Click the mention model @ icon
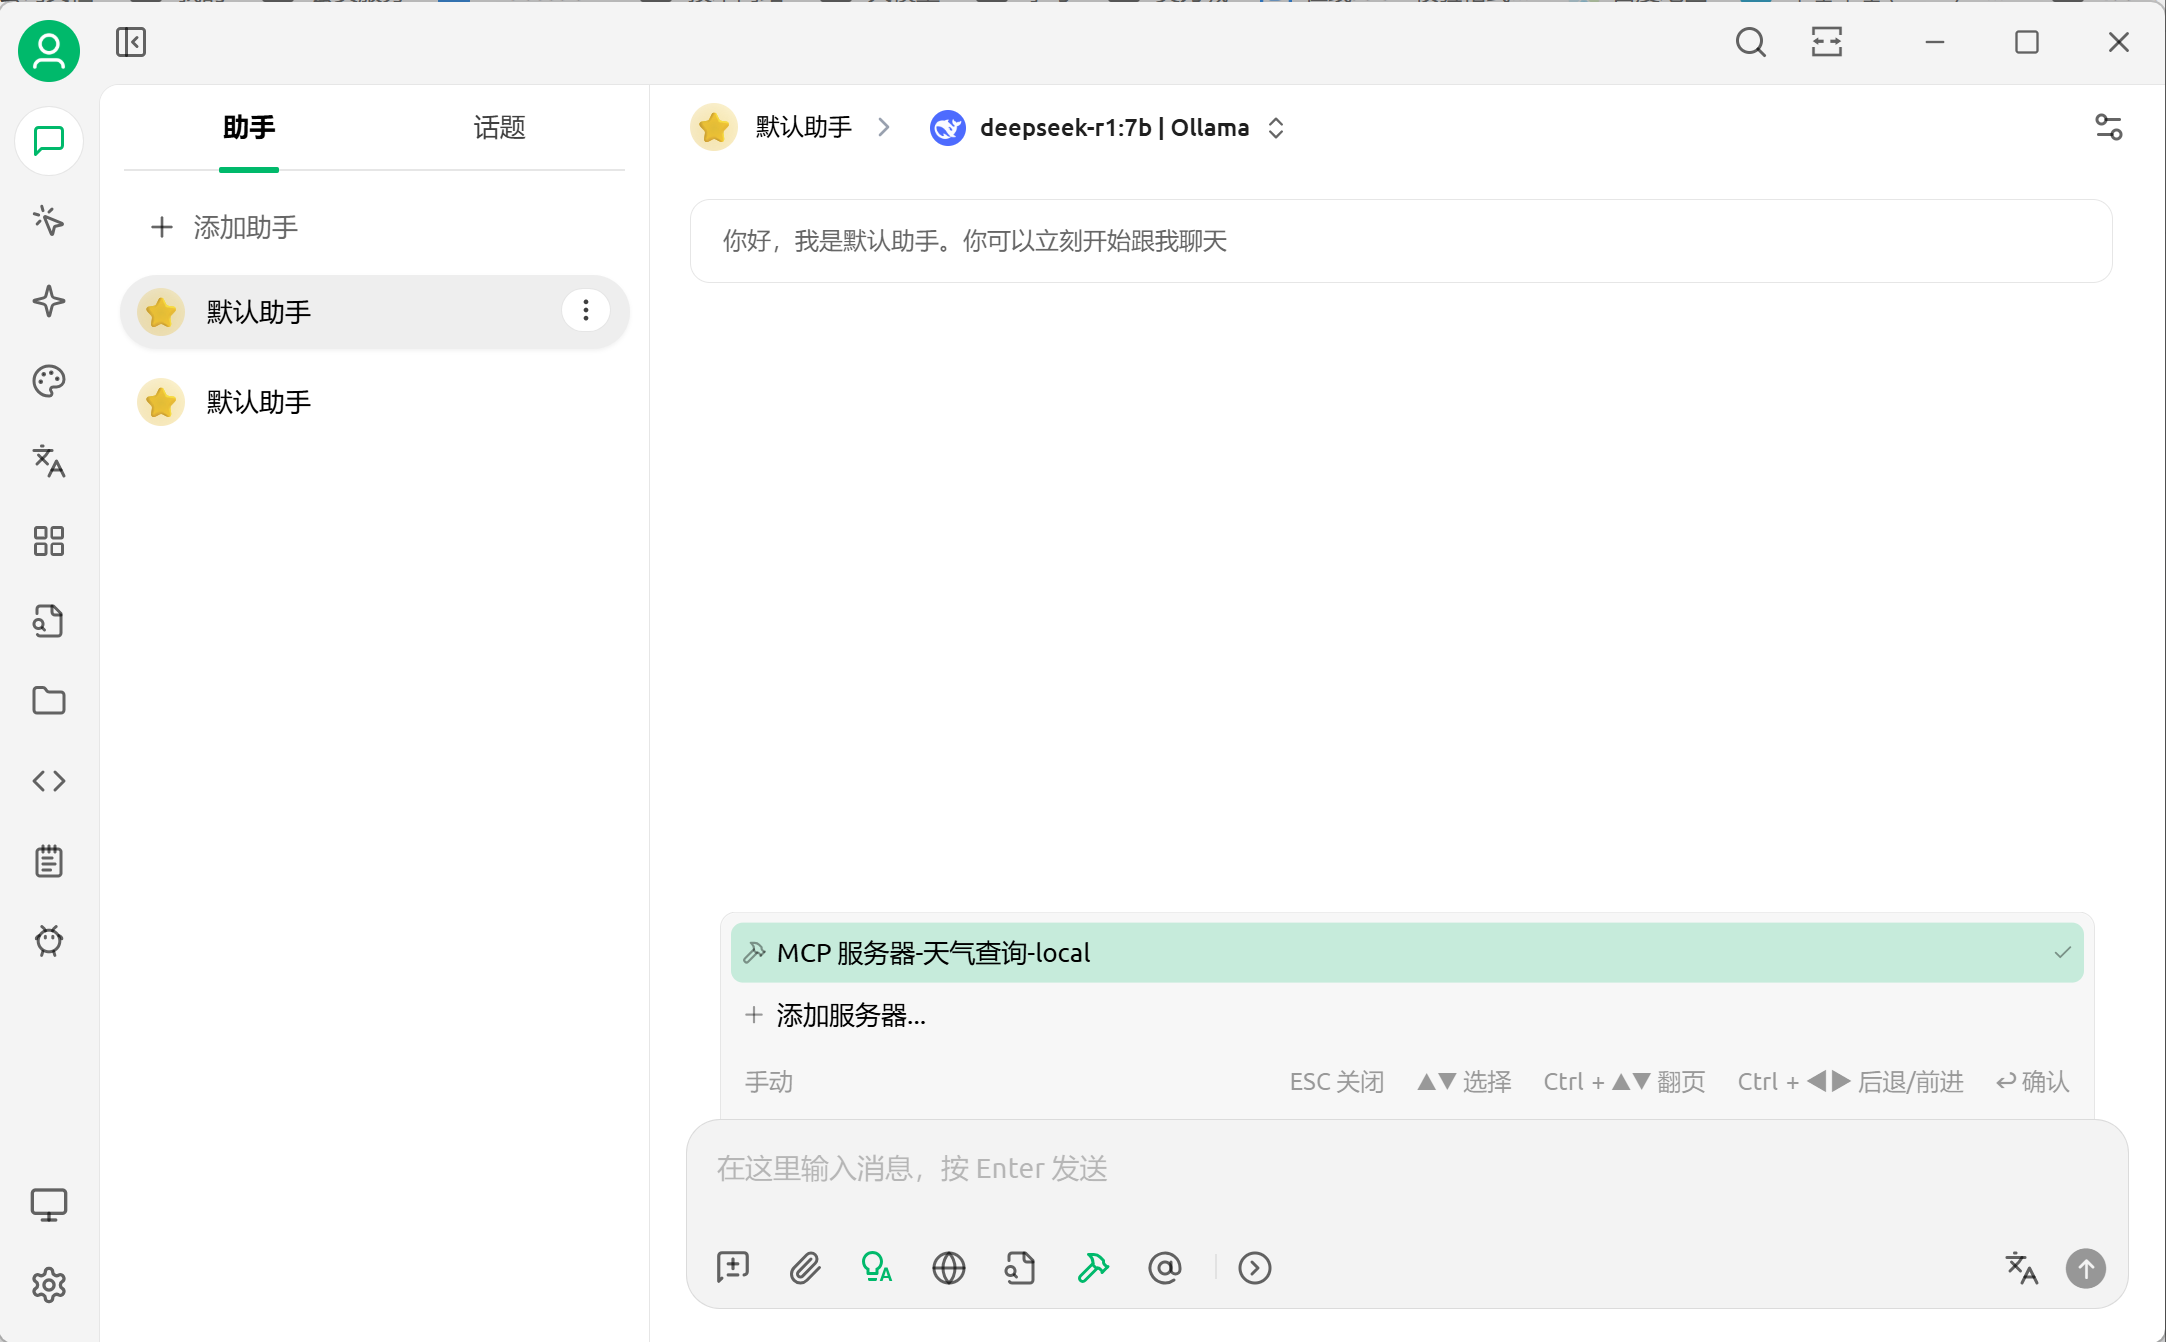This screenshot has height=1342, width=2166. point(1165,1268)
